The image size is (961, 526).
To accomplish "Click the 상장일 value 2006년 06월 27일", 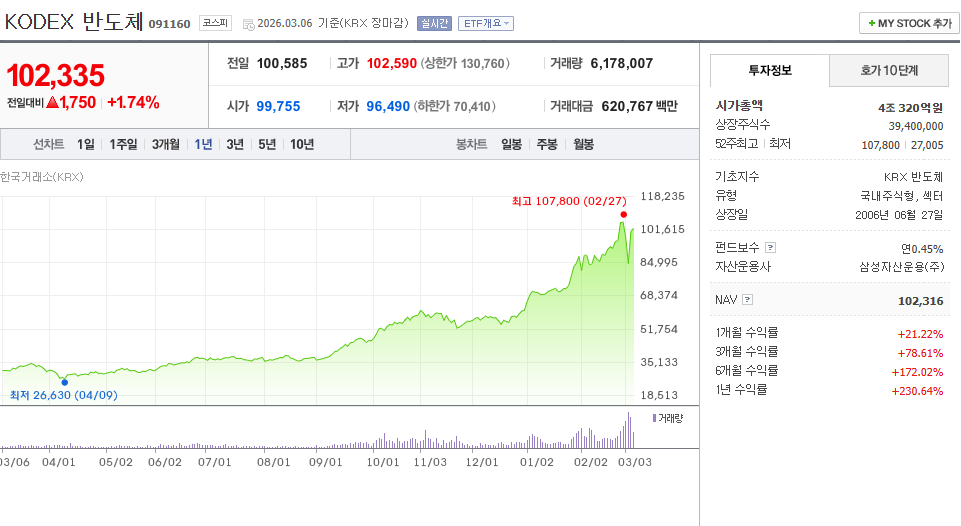I will click(899, 215).
